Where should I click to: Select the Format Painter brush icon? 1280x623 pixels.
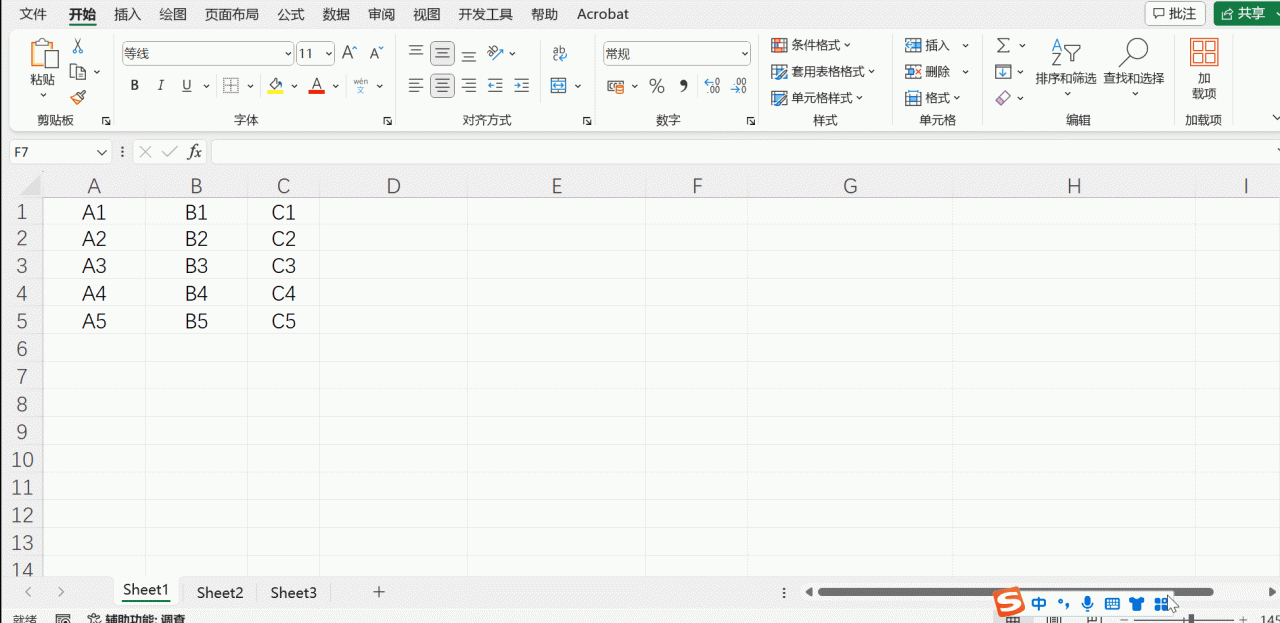click(78, 97)
